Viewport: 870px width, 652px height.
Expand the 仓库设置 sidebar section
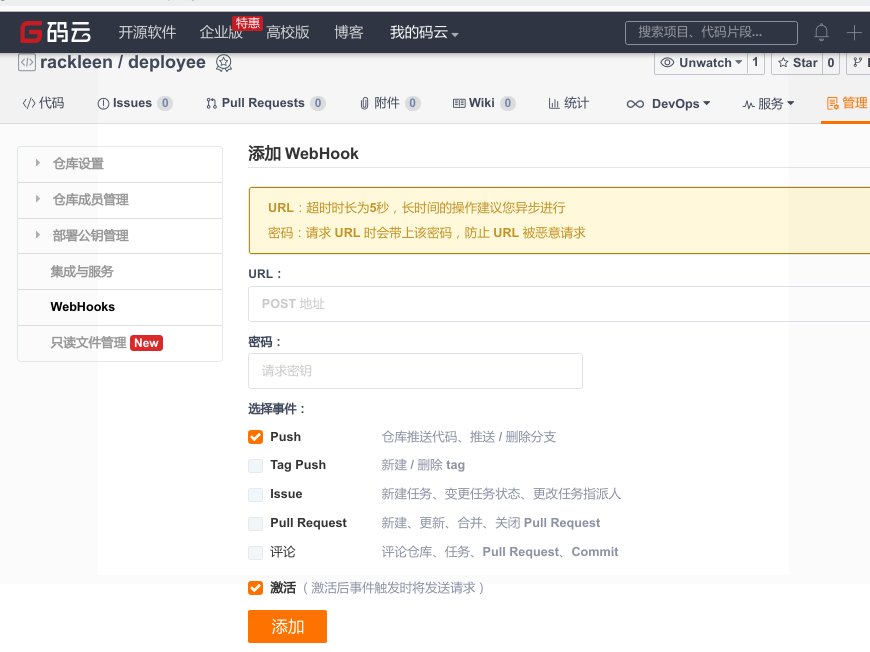pyautogui.click(x=78, y=164)
